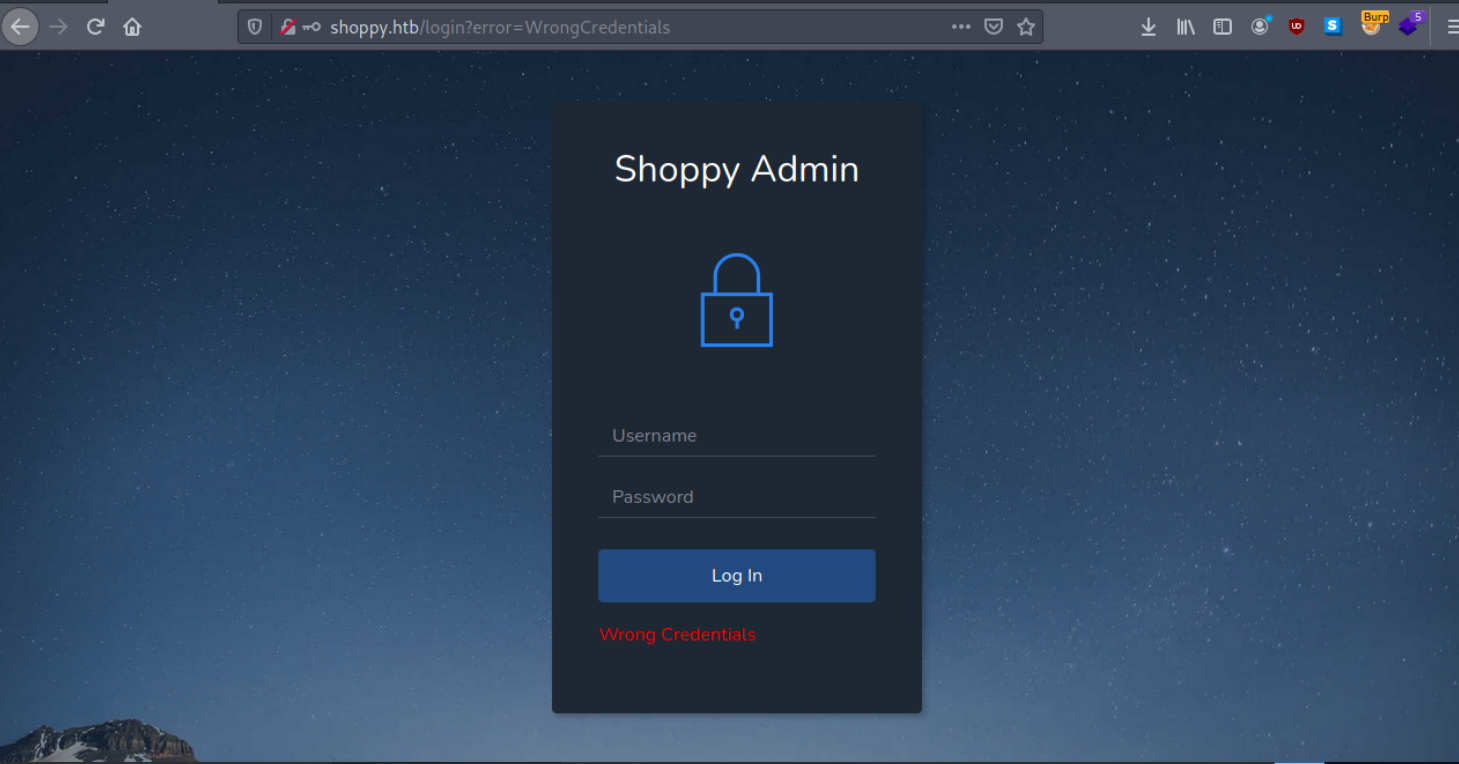Image resolution: width=1459 pixels, height=764 pixels.
Task: Open the uBlock Origin extension
Action: pyautogui.click(x=1297, y=27)
